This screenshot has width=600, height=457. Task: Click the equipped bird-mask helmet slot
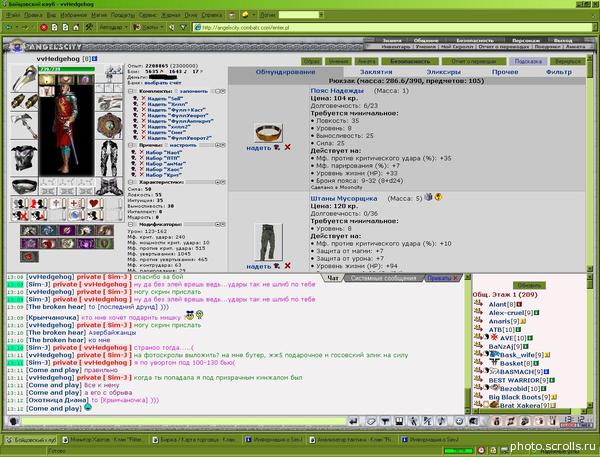click(x=24, y=78)
